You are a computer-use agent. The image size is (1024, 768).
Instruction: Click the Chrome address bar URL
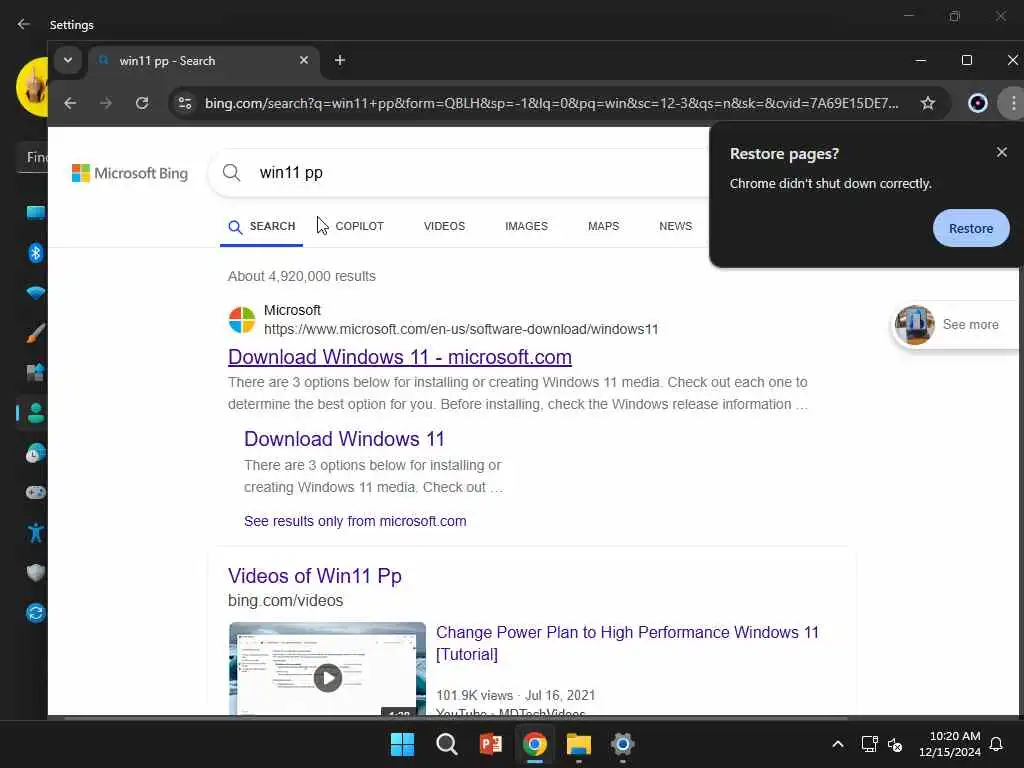(551, 103)
